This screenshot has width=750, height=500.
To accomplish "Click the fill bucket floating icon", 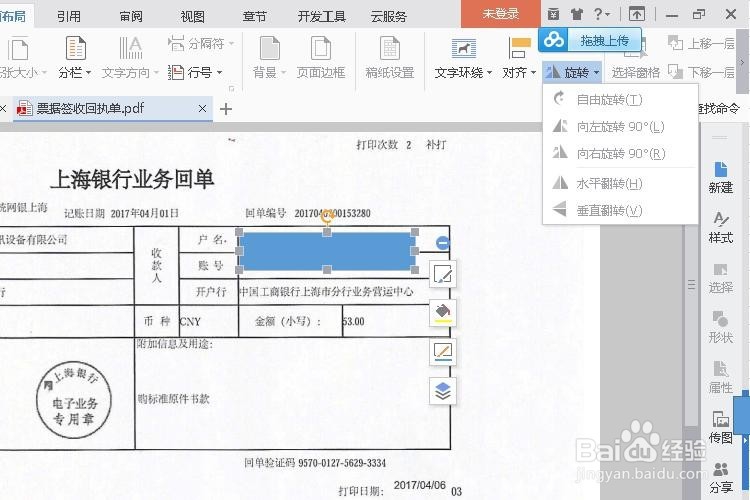I will coord(443,313).
